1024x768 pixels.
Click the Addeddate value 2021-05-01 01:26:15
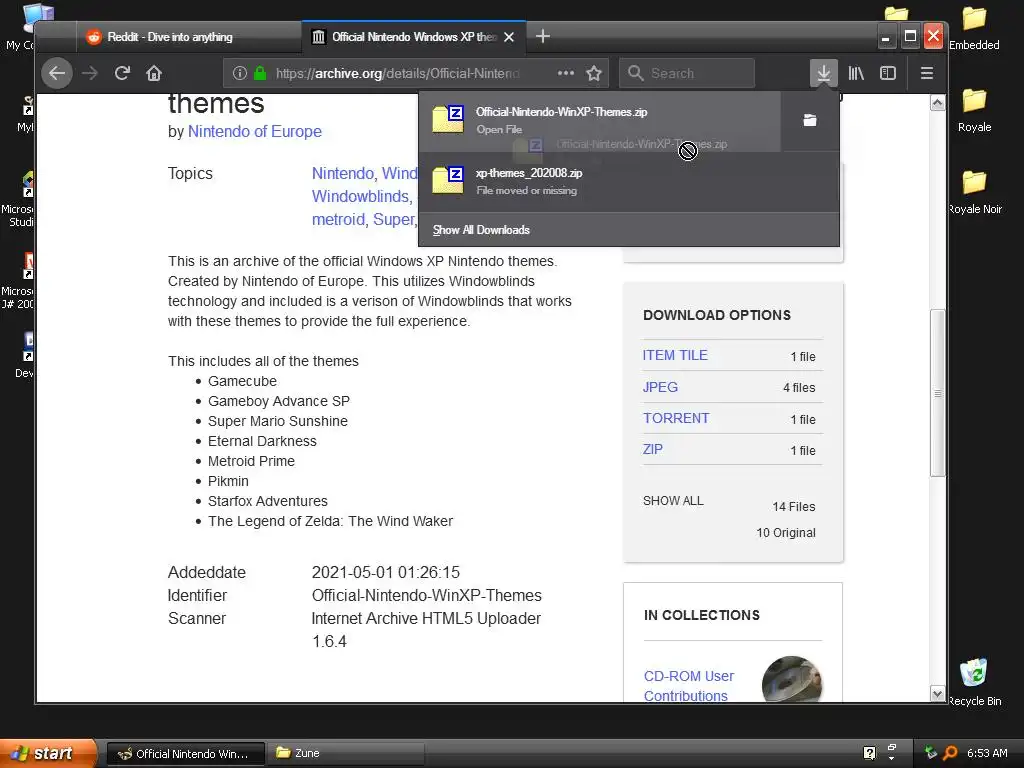coord(385,572)
